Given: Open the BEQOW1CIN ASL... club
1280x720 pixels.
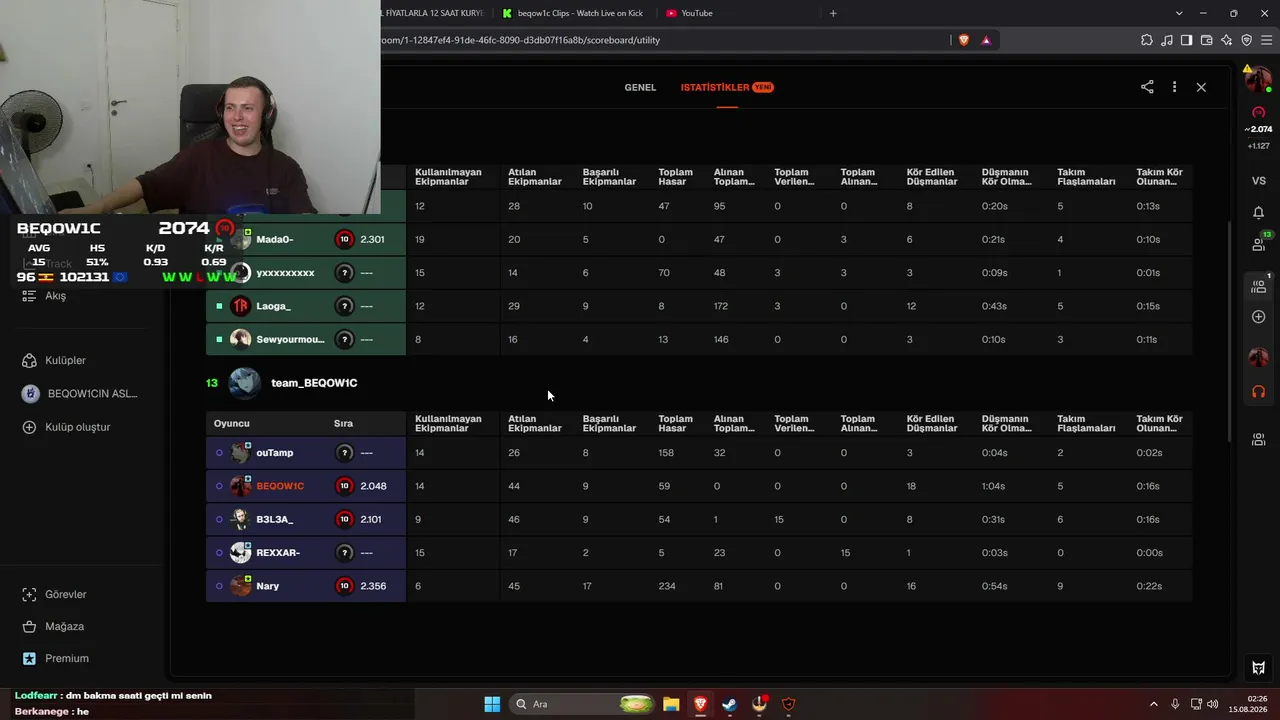Looking at the screenshot, I should [x=82, y=393].
